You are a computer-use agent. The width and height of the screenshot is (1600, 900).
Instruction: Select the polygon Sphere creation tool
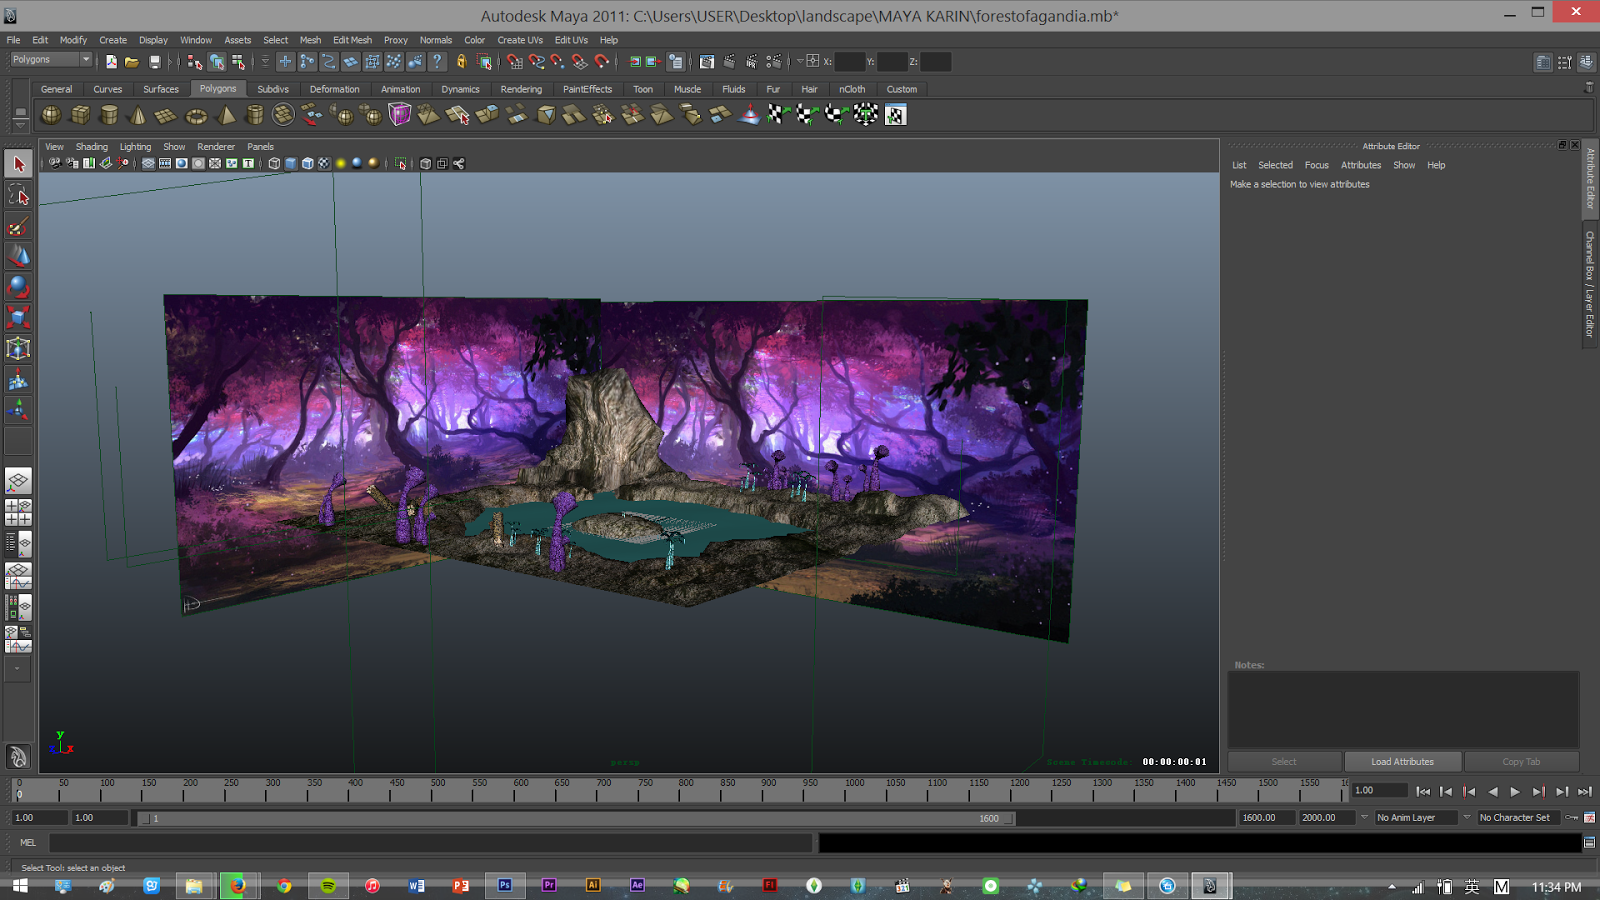(x=51, y=115)
